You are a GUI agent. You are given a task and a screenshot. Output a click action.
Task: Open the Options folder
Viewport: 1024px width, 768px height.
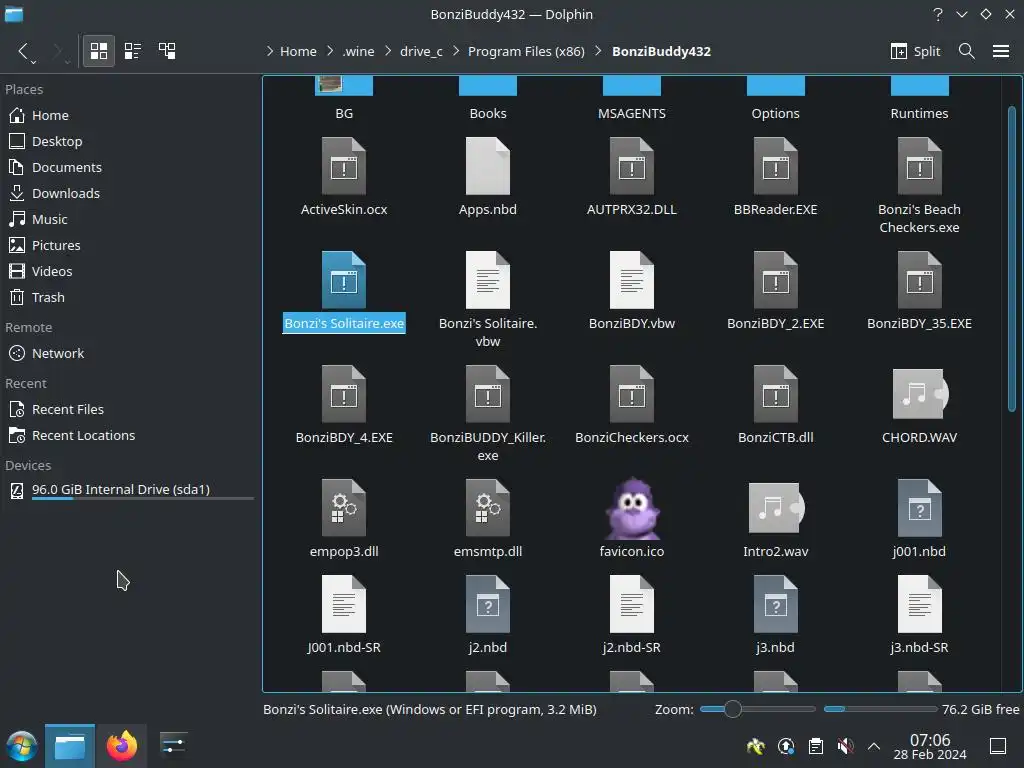tap(776, 99)
